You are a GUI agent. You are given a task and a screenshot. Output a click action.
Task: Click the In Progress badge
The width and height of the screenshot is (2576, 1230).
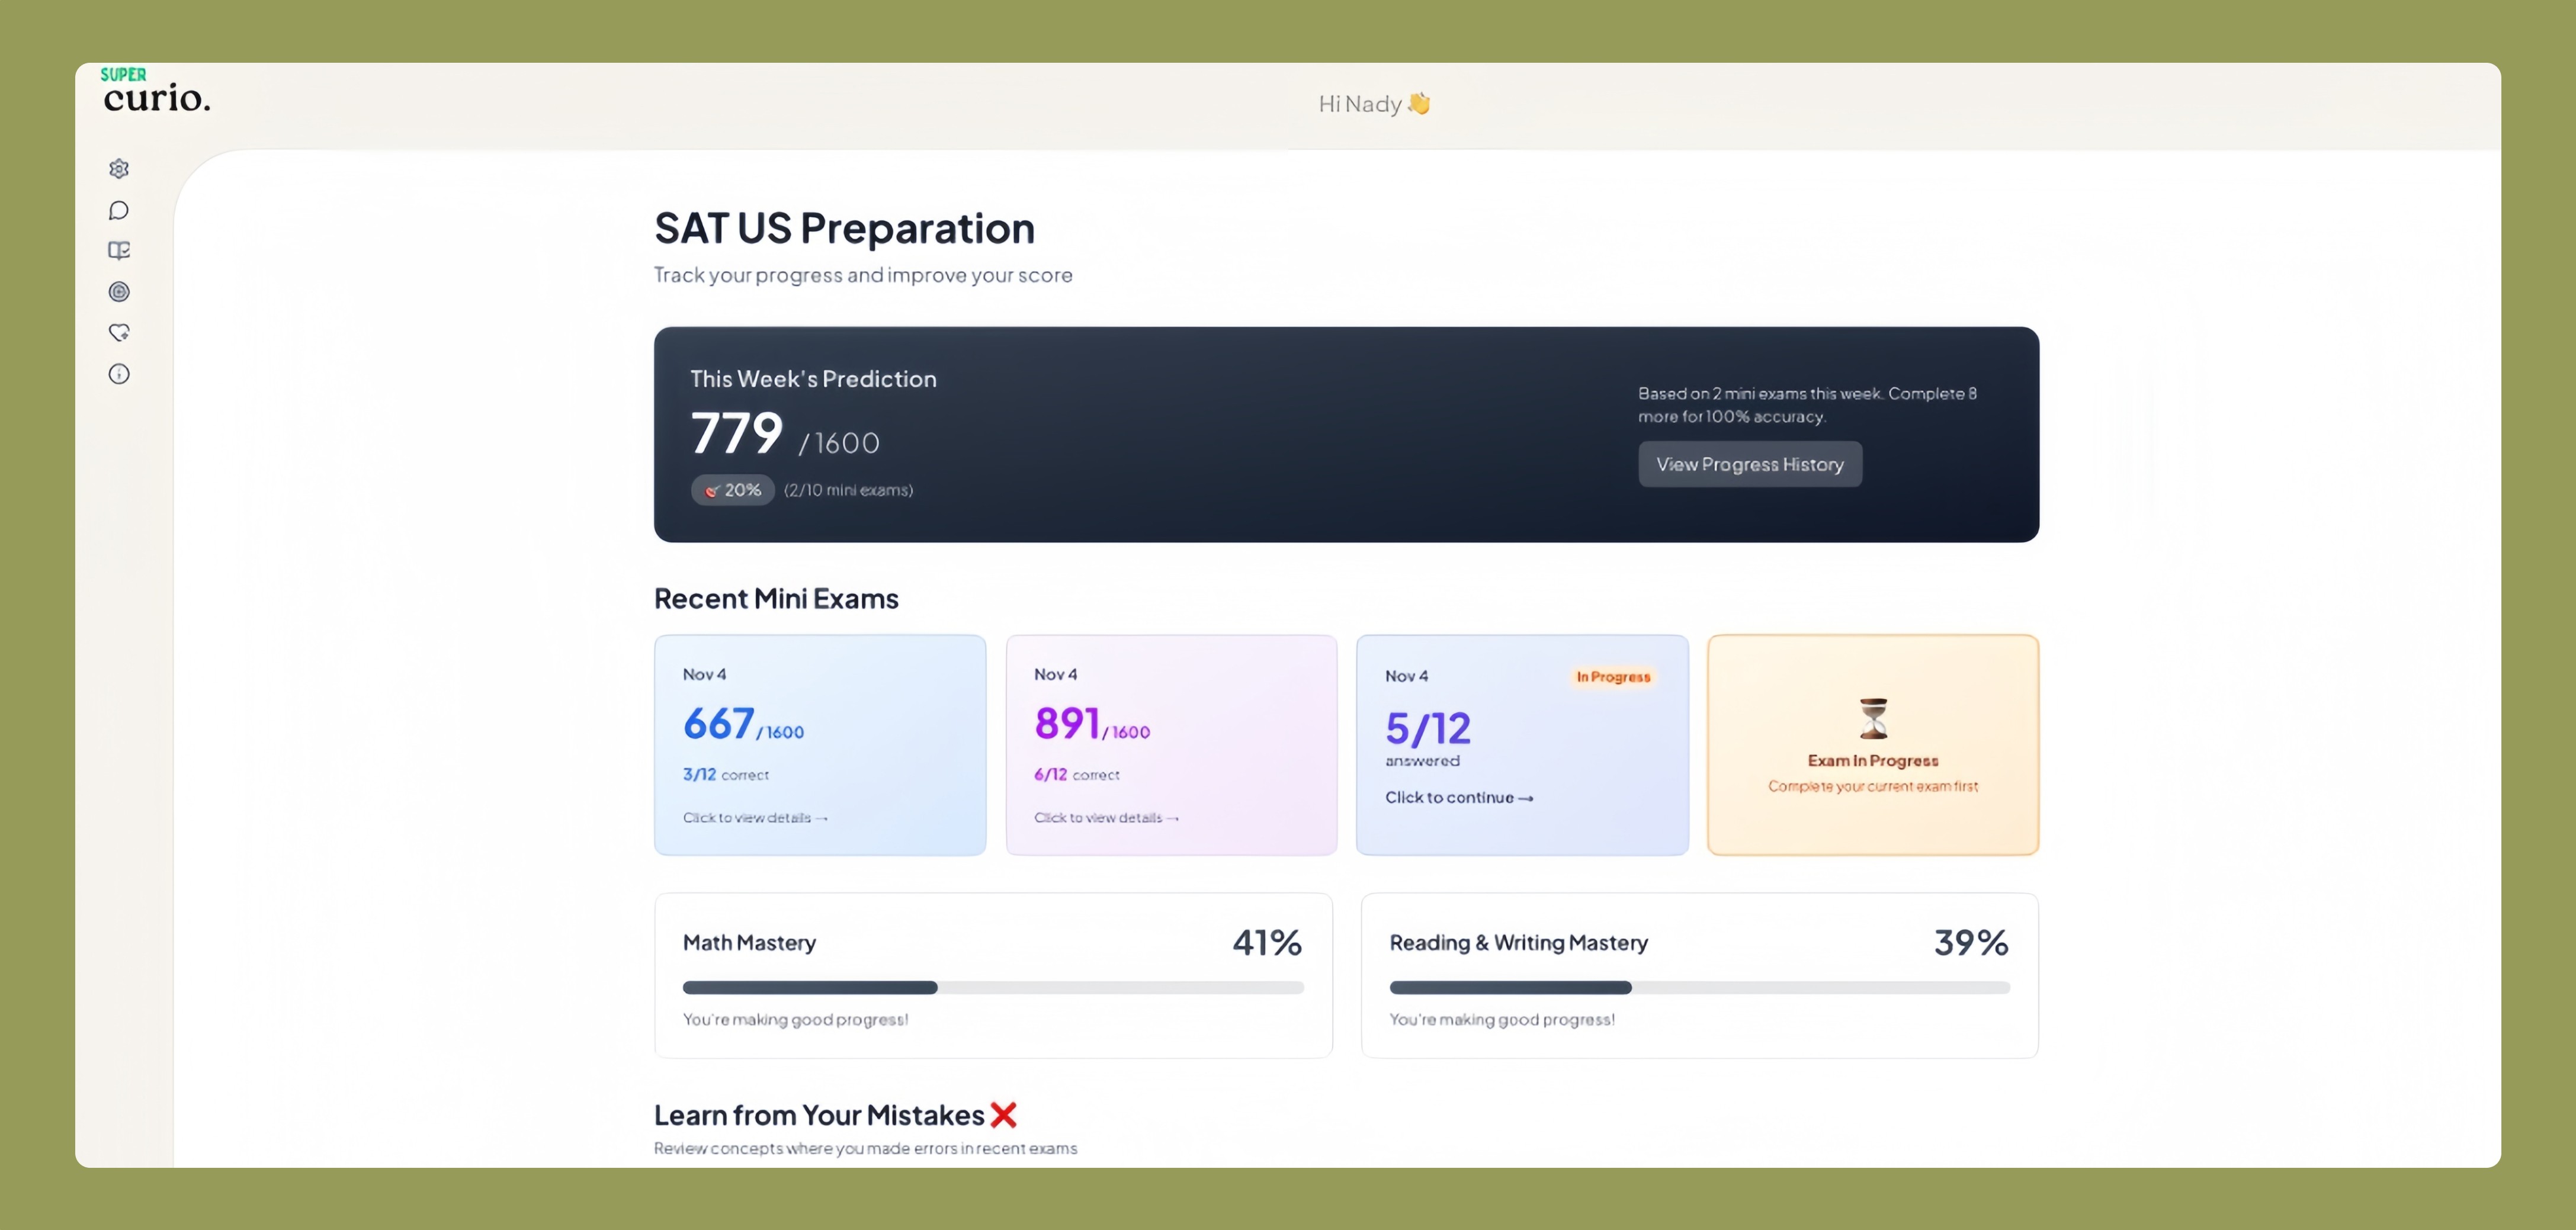(1612, 677)
